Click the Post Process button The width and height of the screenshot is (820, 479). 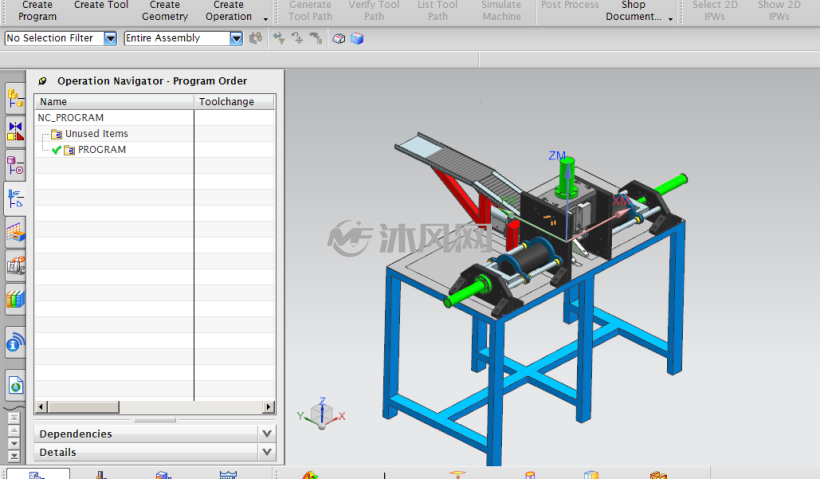570,5
